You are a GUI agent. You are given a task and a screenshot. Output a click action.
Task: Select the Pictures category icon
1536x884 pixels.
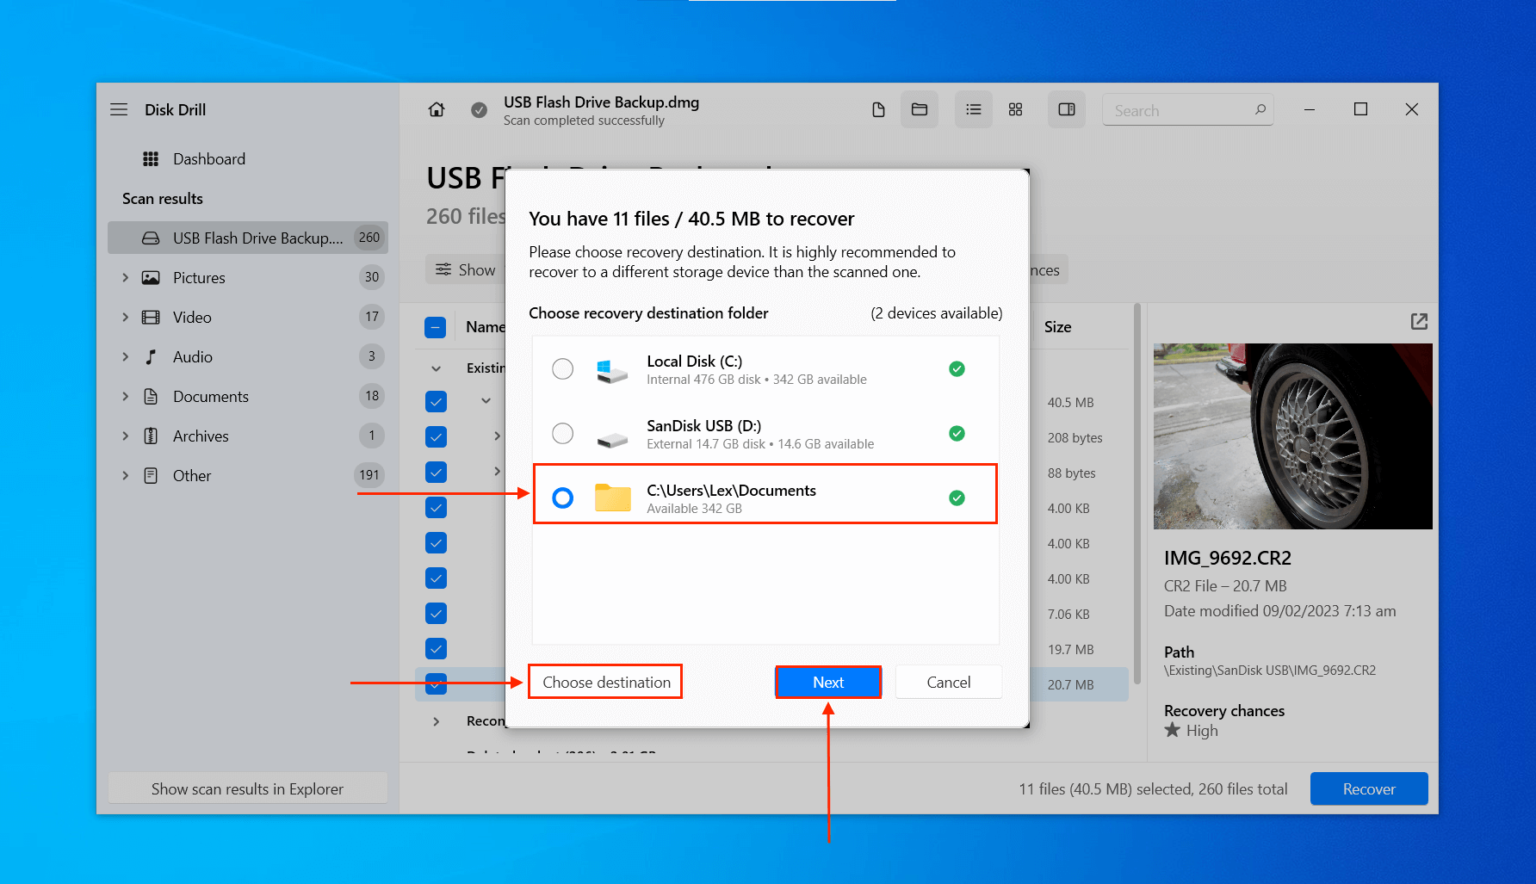coord(150,277)
